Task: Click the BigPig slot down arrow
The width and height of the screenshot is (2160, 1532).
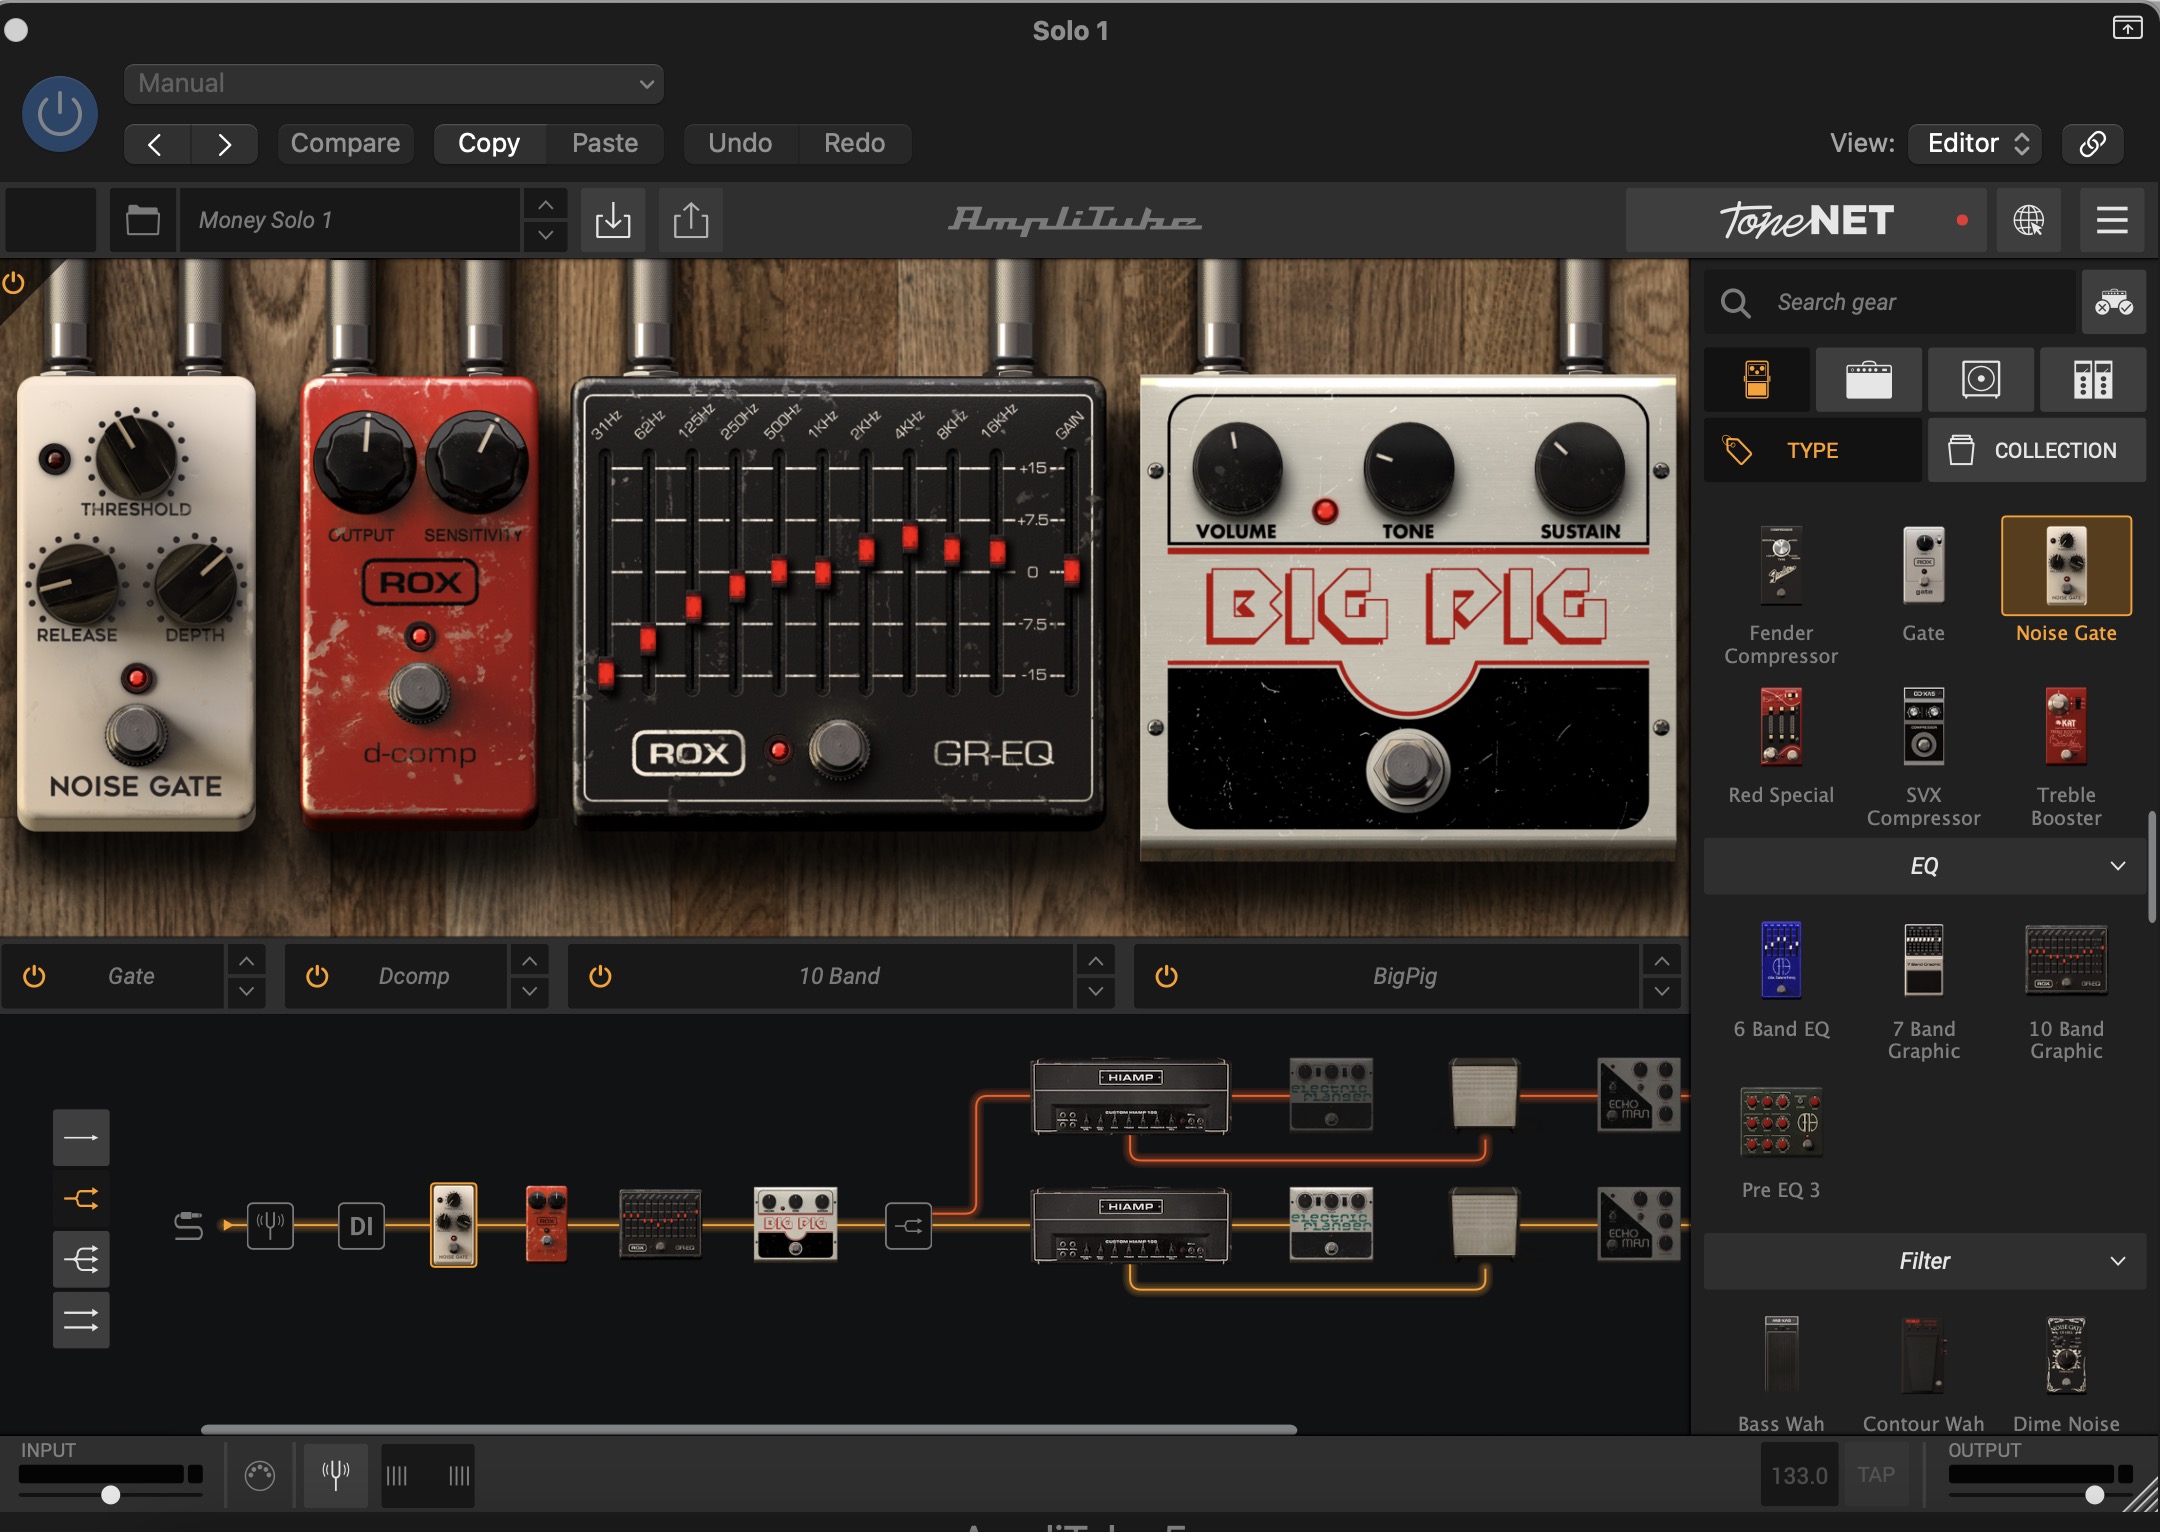Action: tap(1661, 992)
